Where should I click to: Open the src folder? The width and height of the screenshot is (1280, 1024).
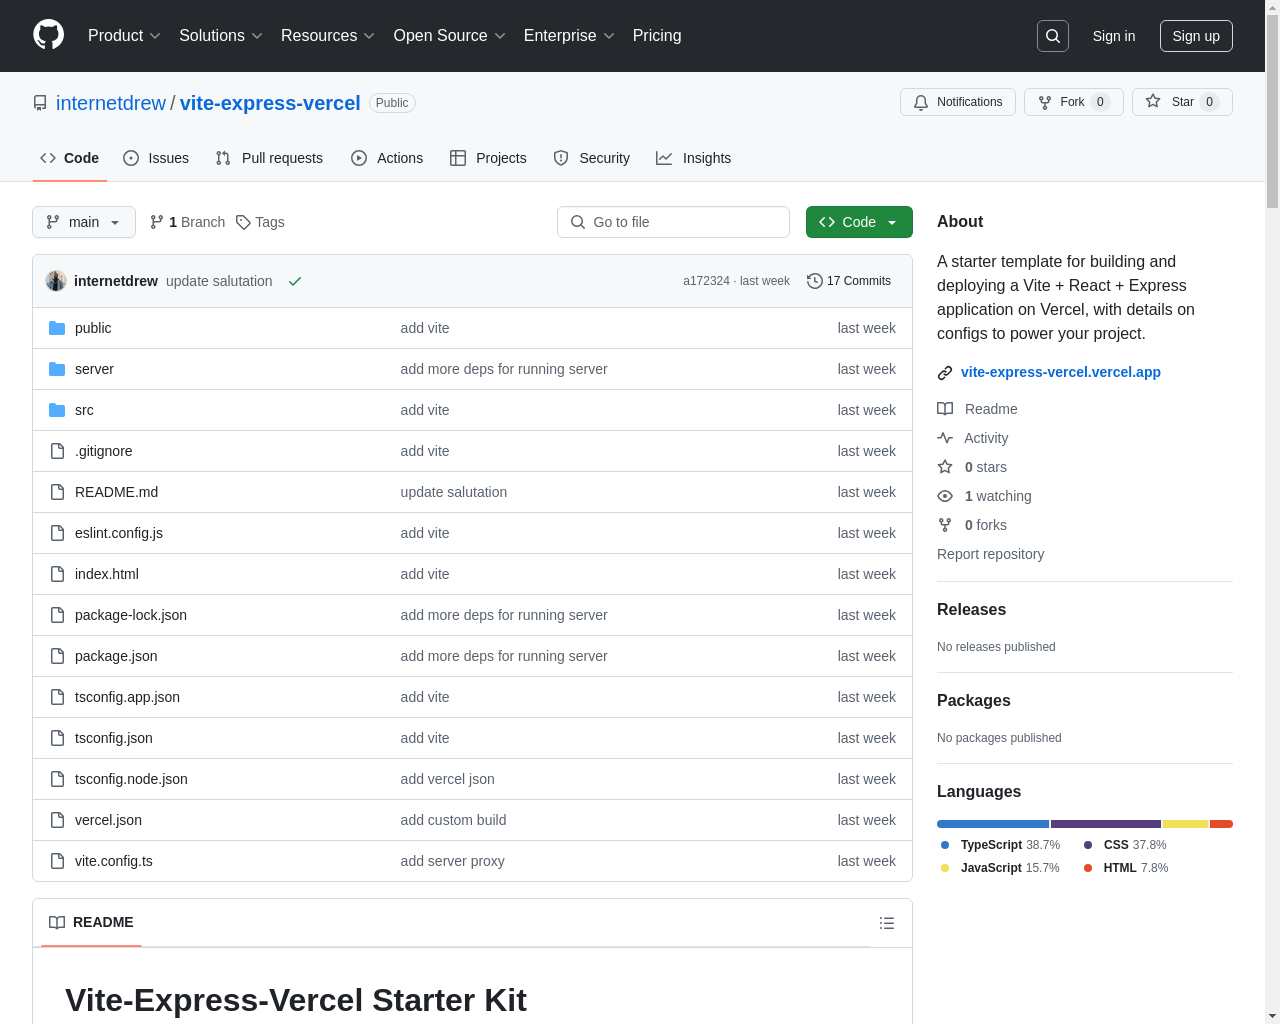(84, 410)
